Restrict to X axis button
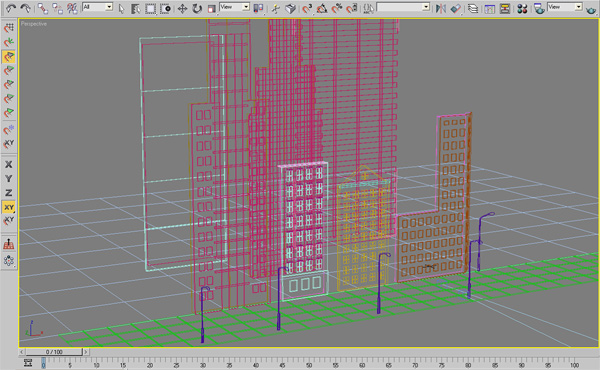The image size is (600, 370). coord(9,165)
